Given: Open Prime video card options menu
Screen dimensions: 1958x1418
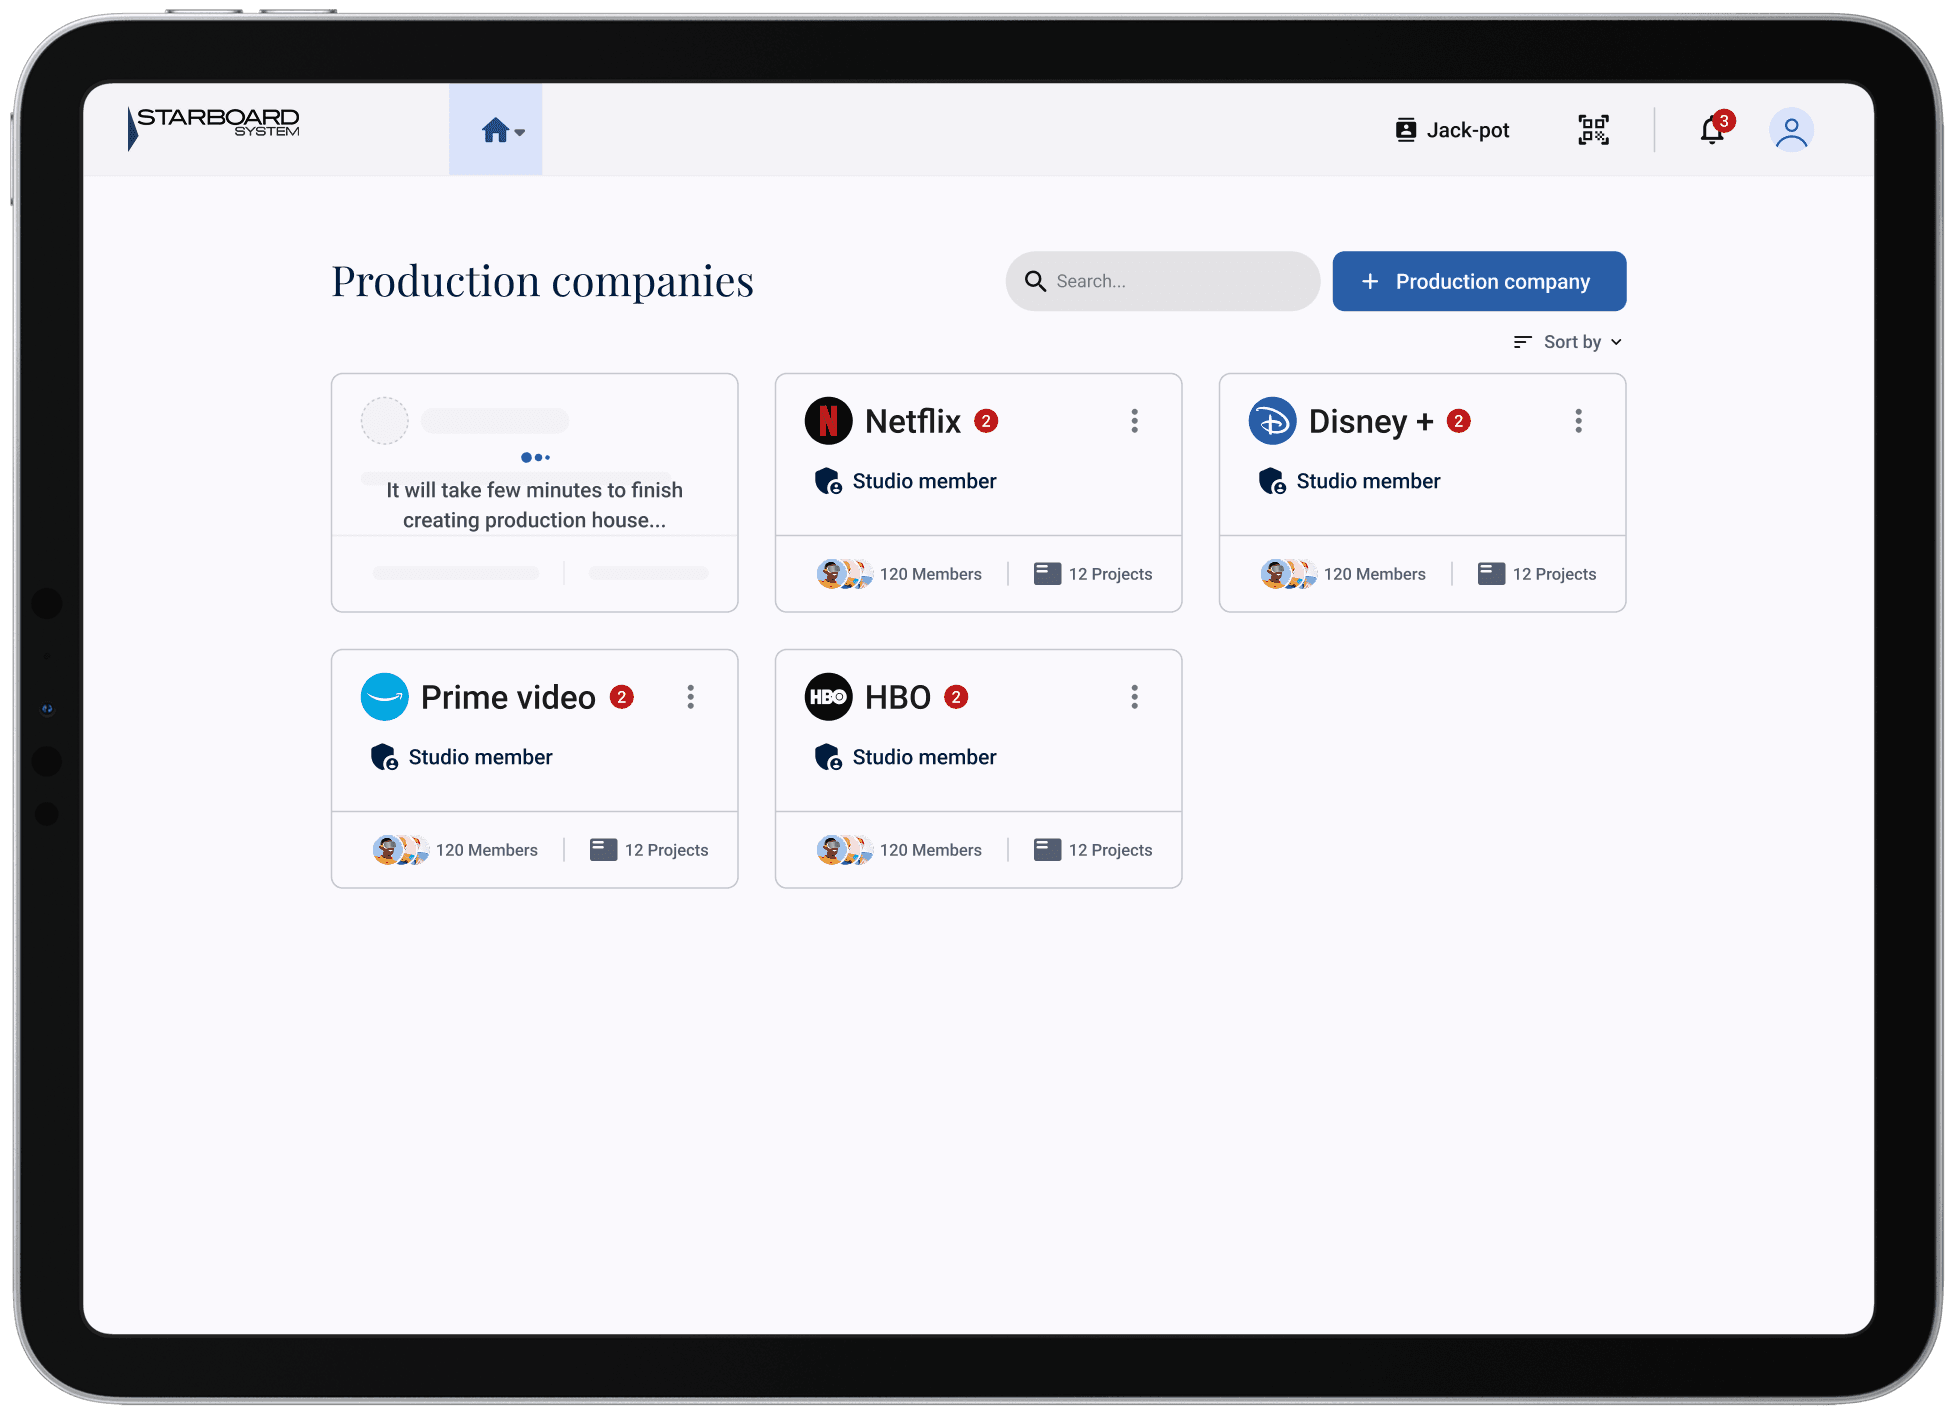Looking at the screenshot, I should click(690, 697).
